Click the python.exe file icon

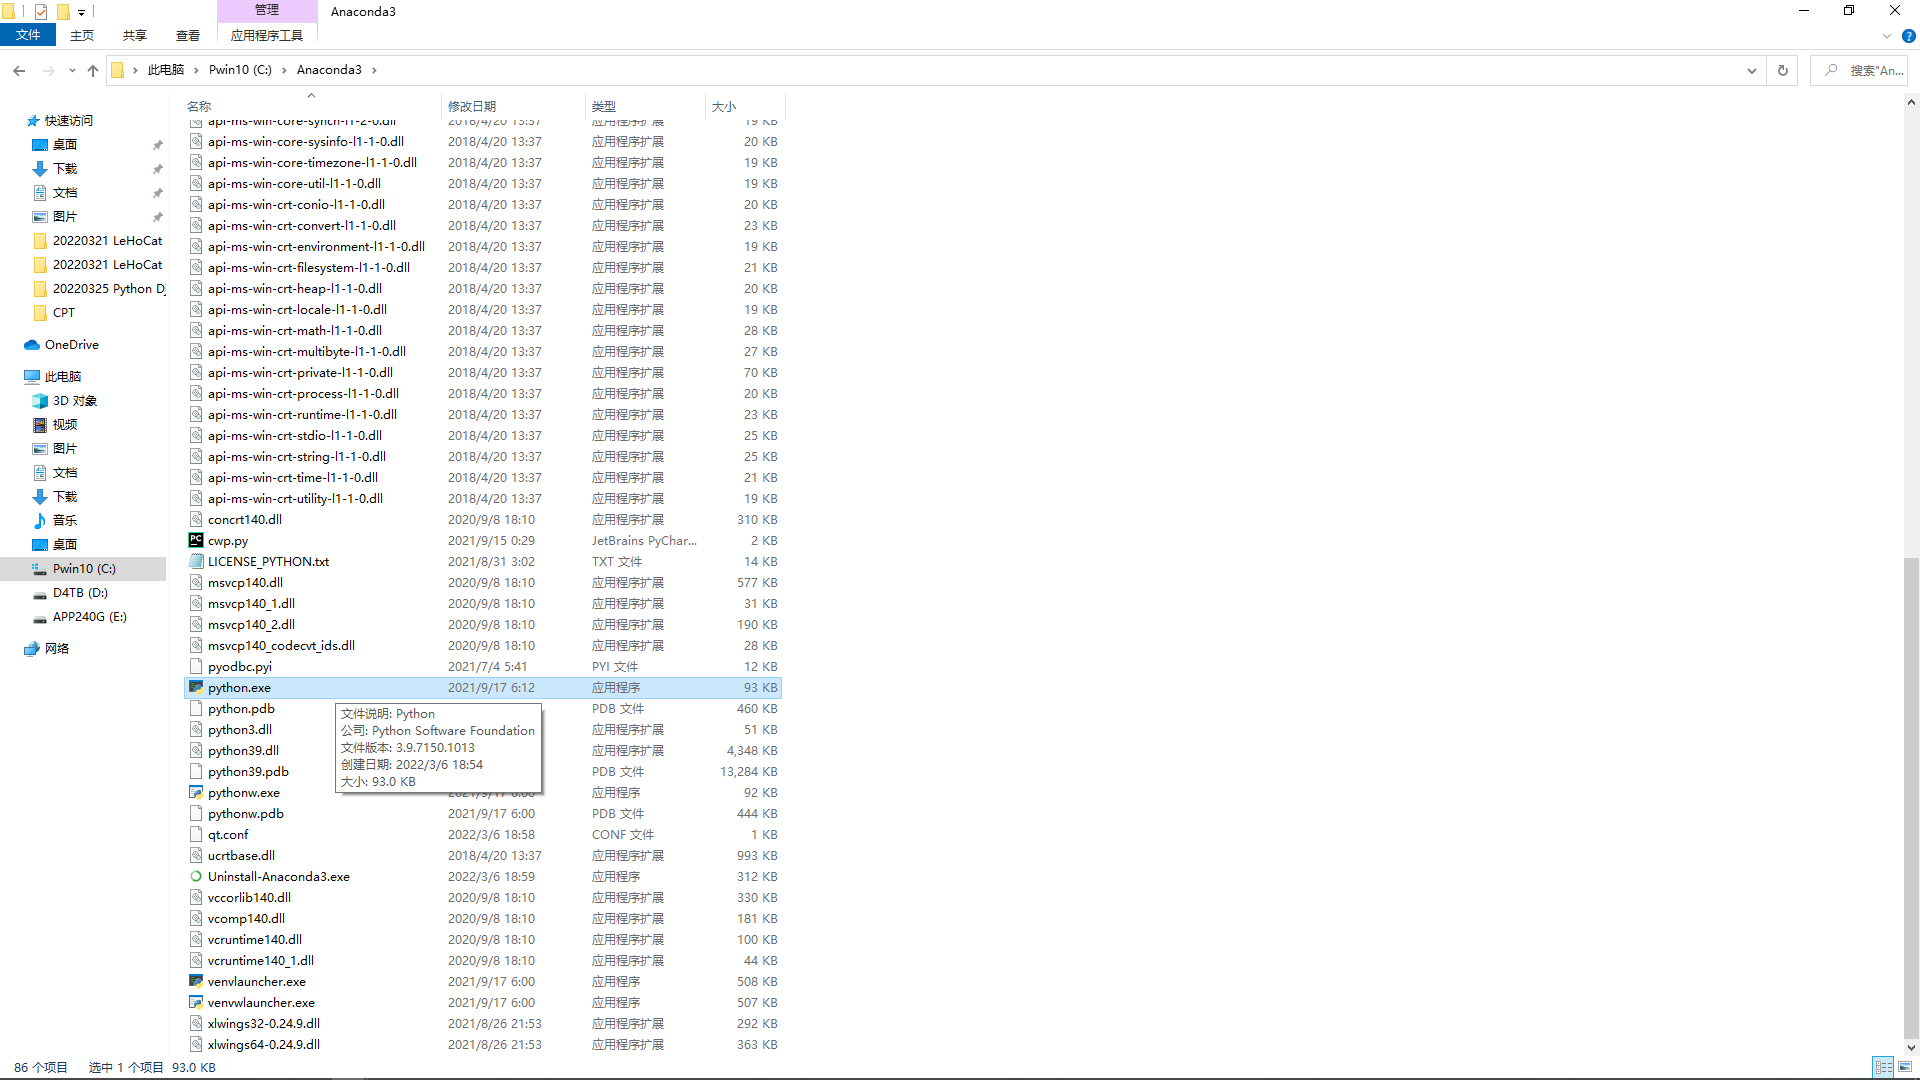tap(196, 687)
